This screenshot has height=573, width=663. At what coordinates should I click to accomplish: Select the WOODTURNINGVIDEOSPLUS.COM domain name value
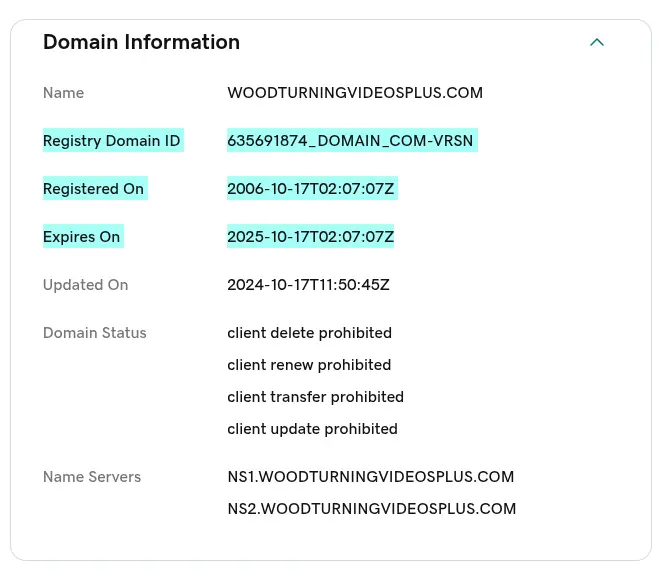[355, 93]
